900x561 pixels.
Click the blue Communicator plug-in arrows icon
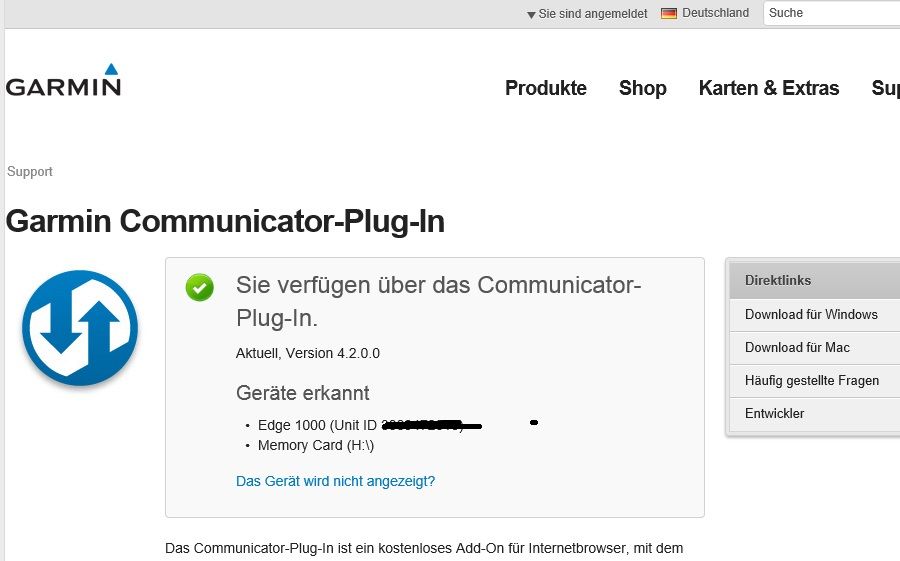pos(79,328)
